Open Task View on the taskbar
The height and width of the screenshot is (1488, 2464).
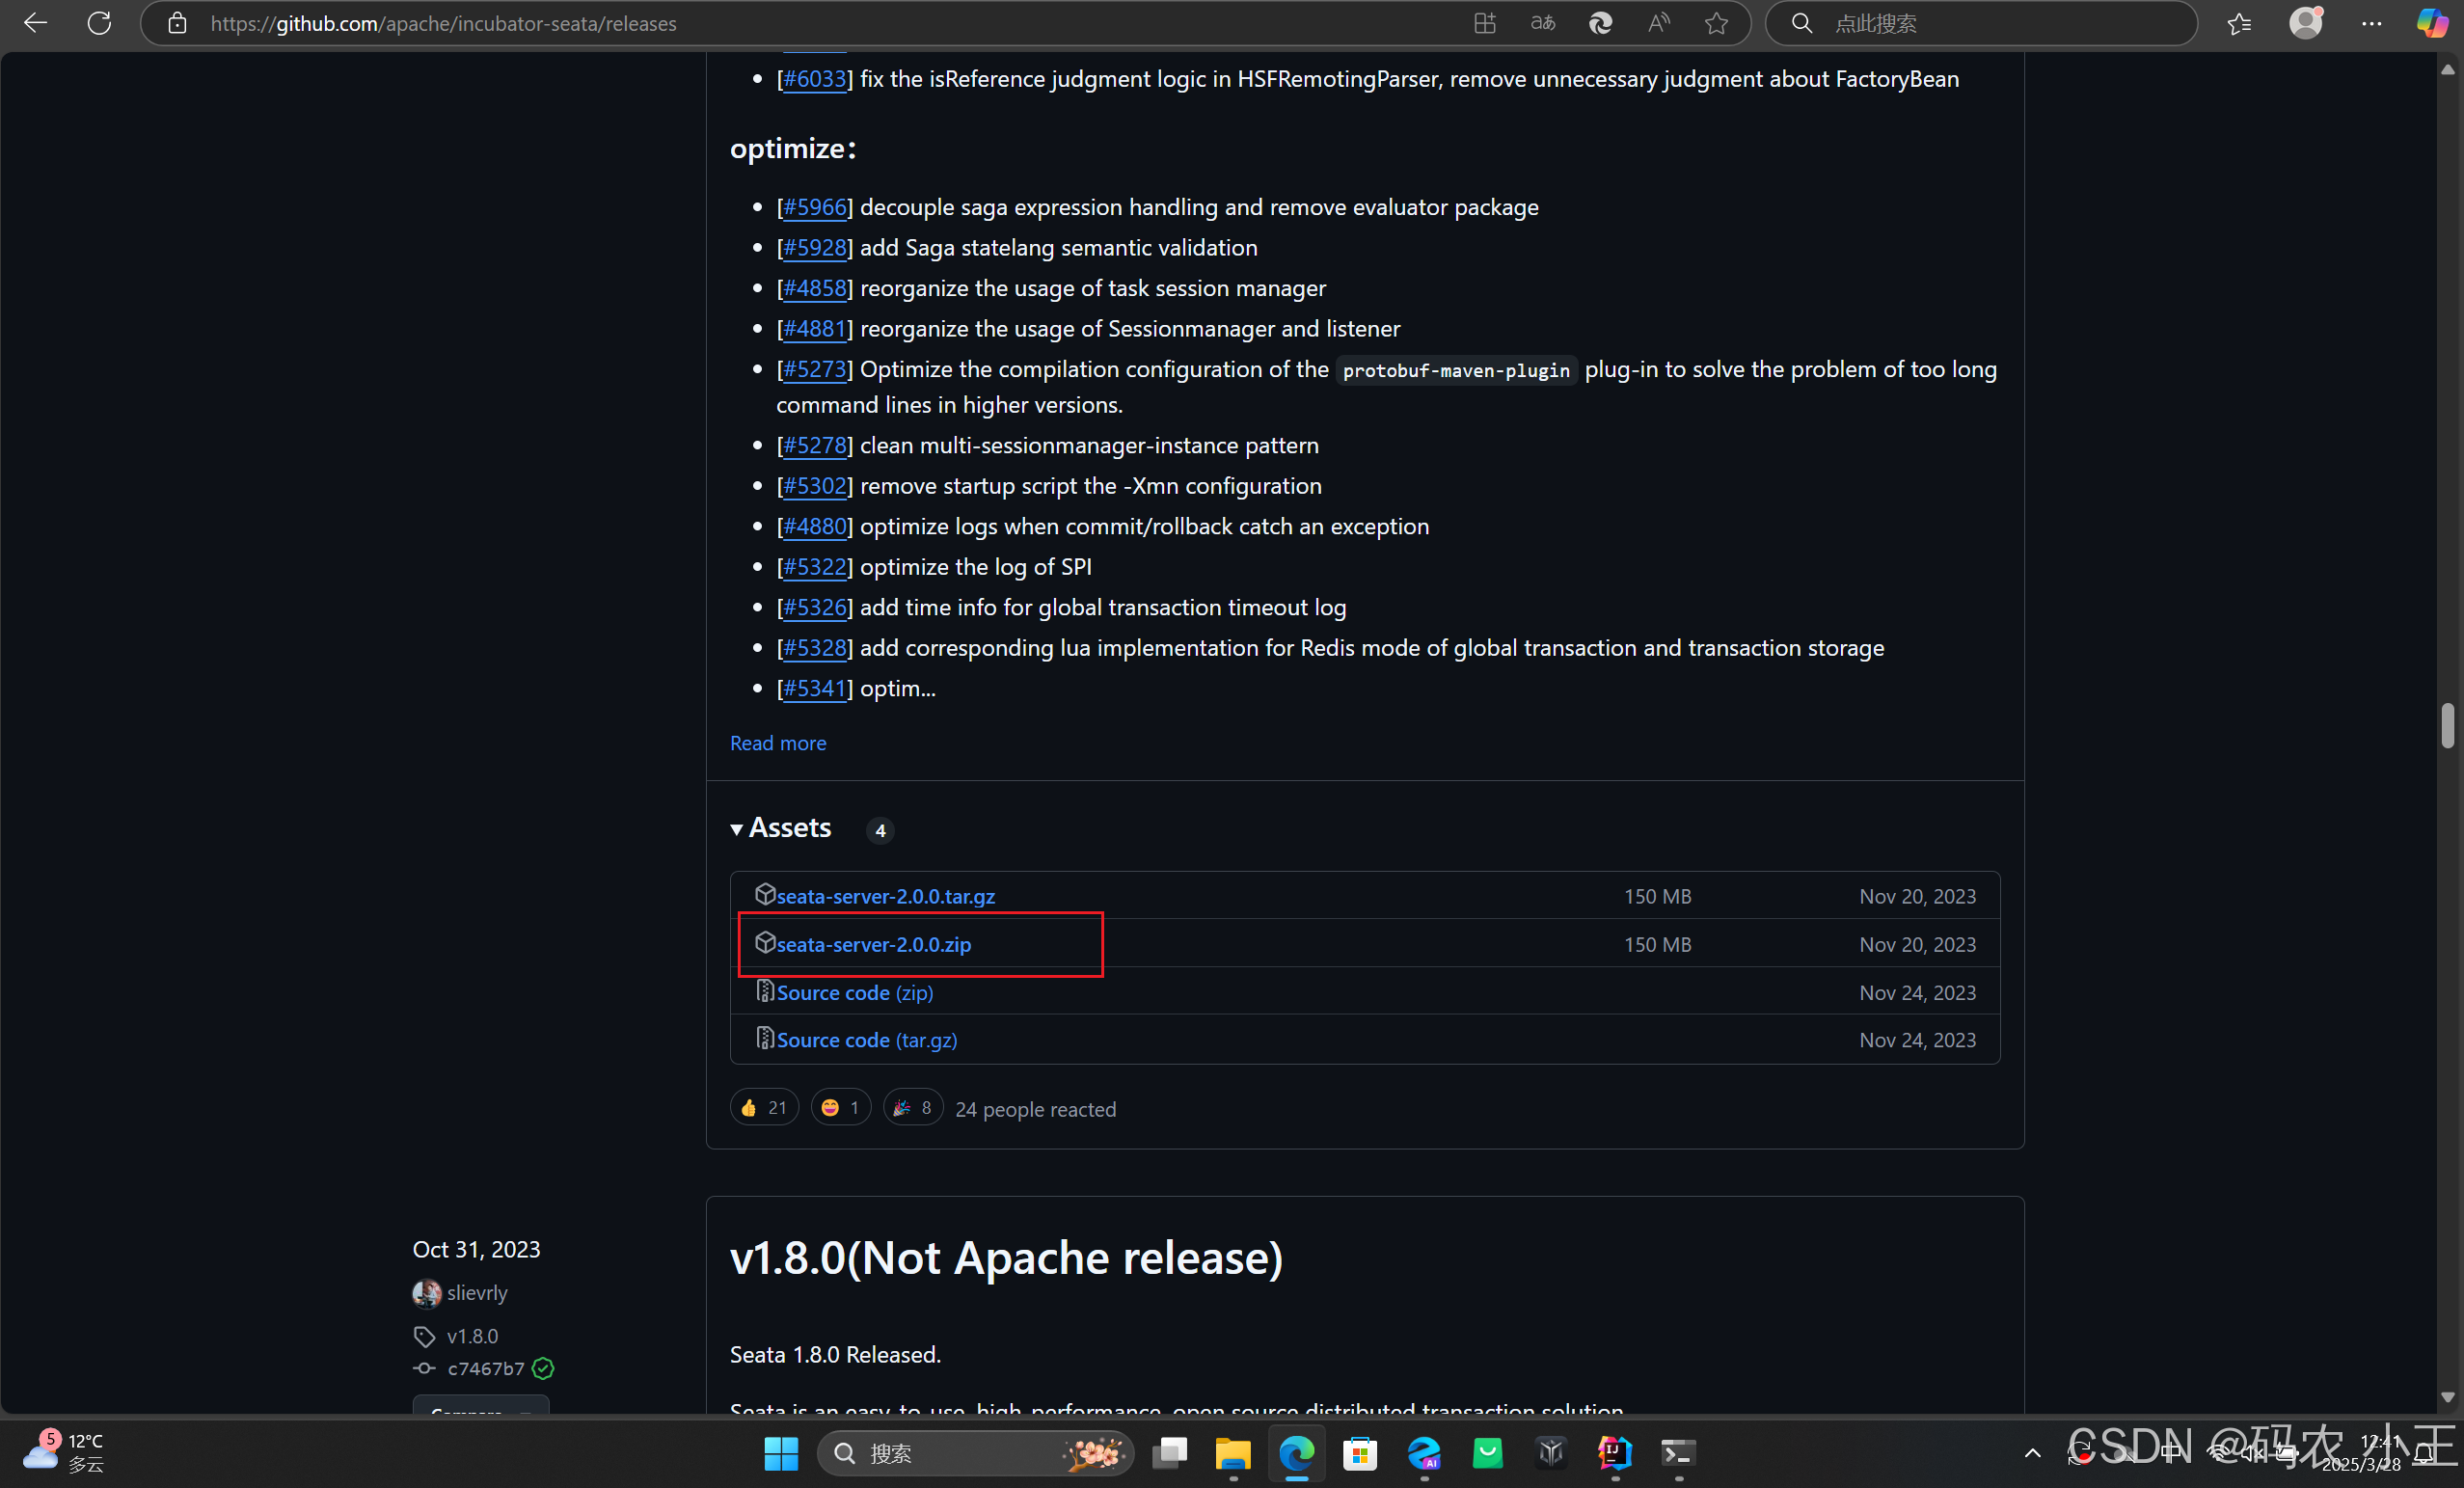(1169, 1453)
